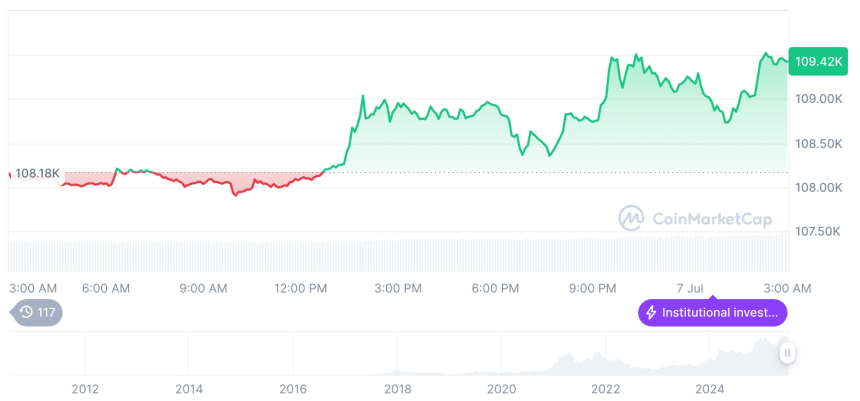Open the "Institutional invest..." event label
This screenshot has height=401, width=860.
click(x=713, y=313)
